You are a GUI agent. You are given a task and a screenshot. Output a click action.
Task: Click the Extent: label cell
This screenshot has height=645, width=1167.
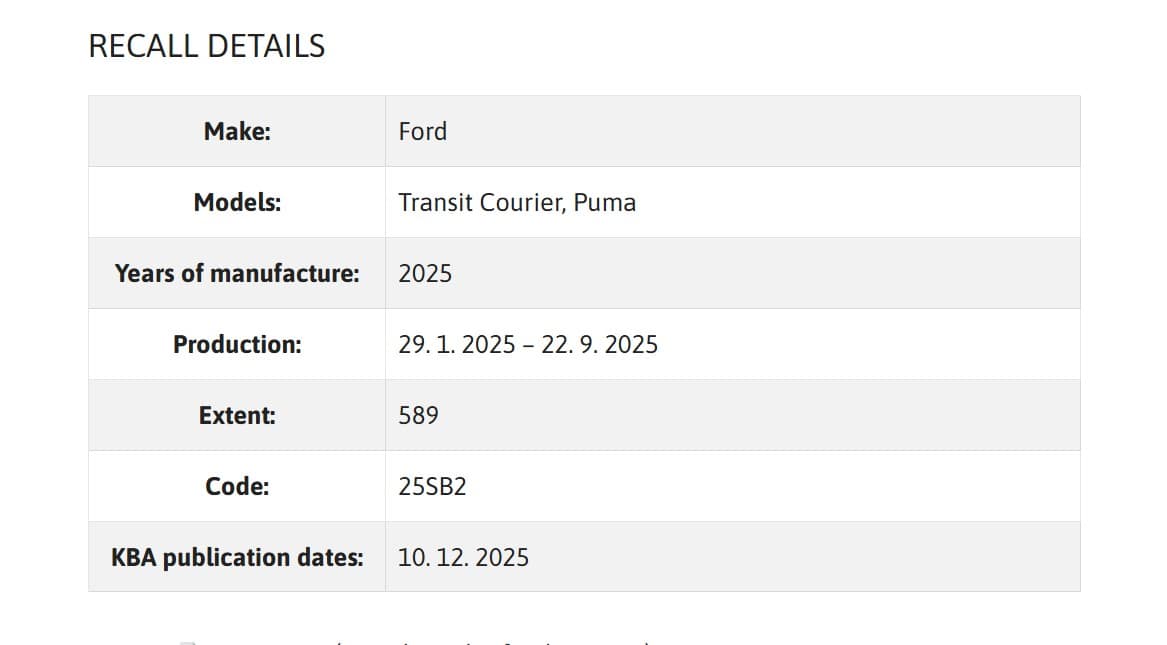[x=237, y=415]
